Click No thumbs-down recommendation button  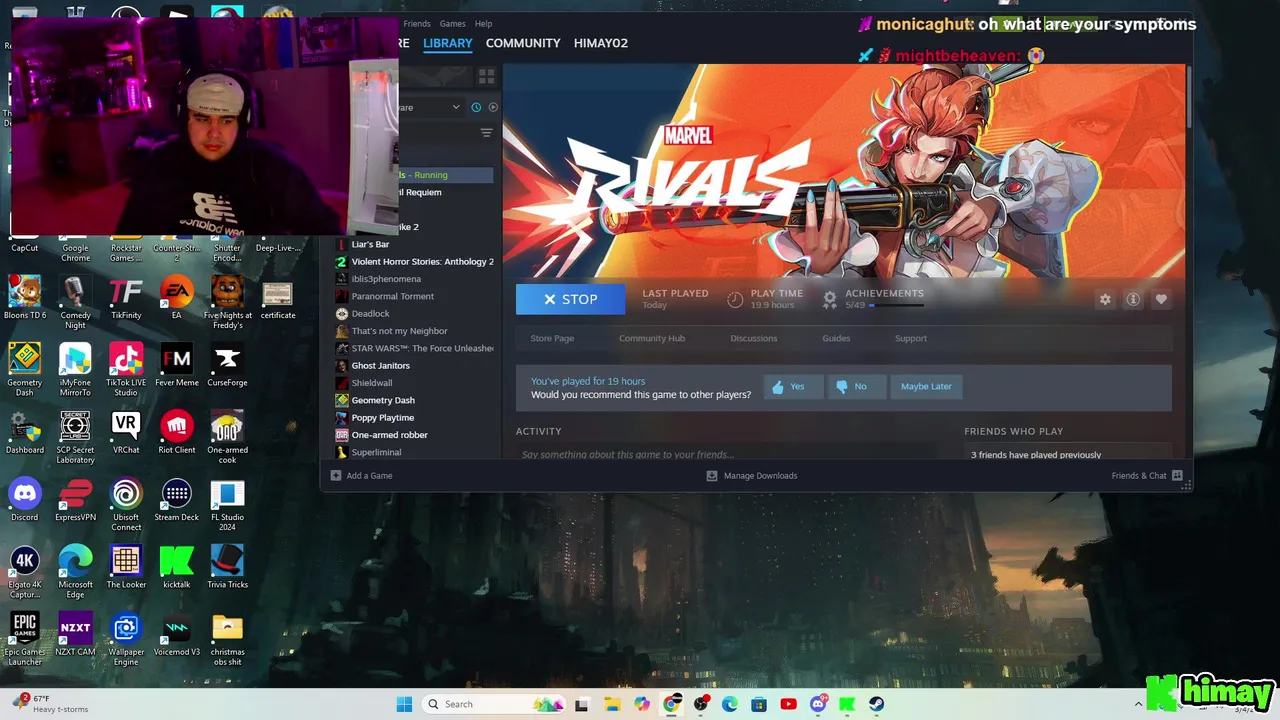coord(856,387)
